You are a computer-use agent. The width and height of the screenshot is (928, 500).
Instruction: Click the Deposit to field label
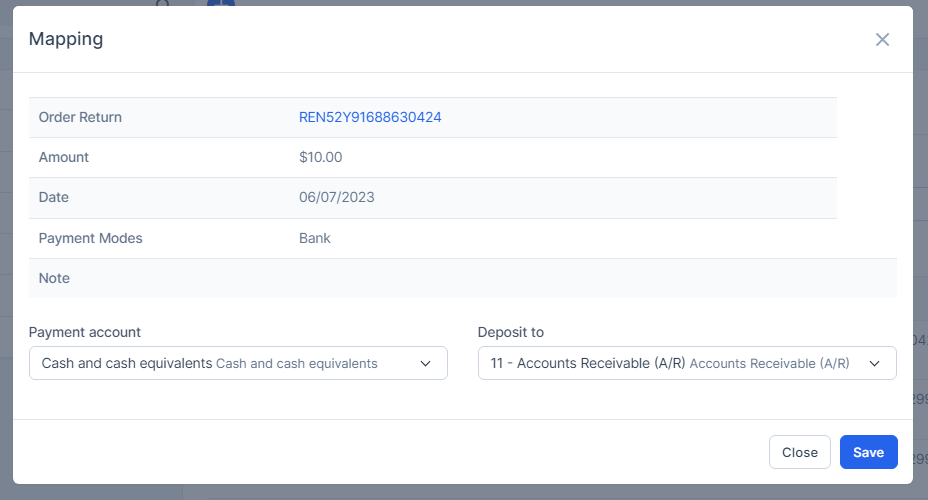click(x=511, y=332)
